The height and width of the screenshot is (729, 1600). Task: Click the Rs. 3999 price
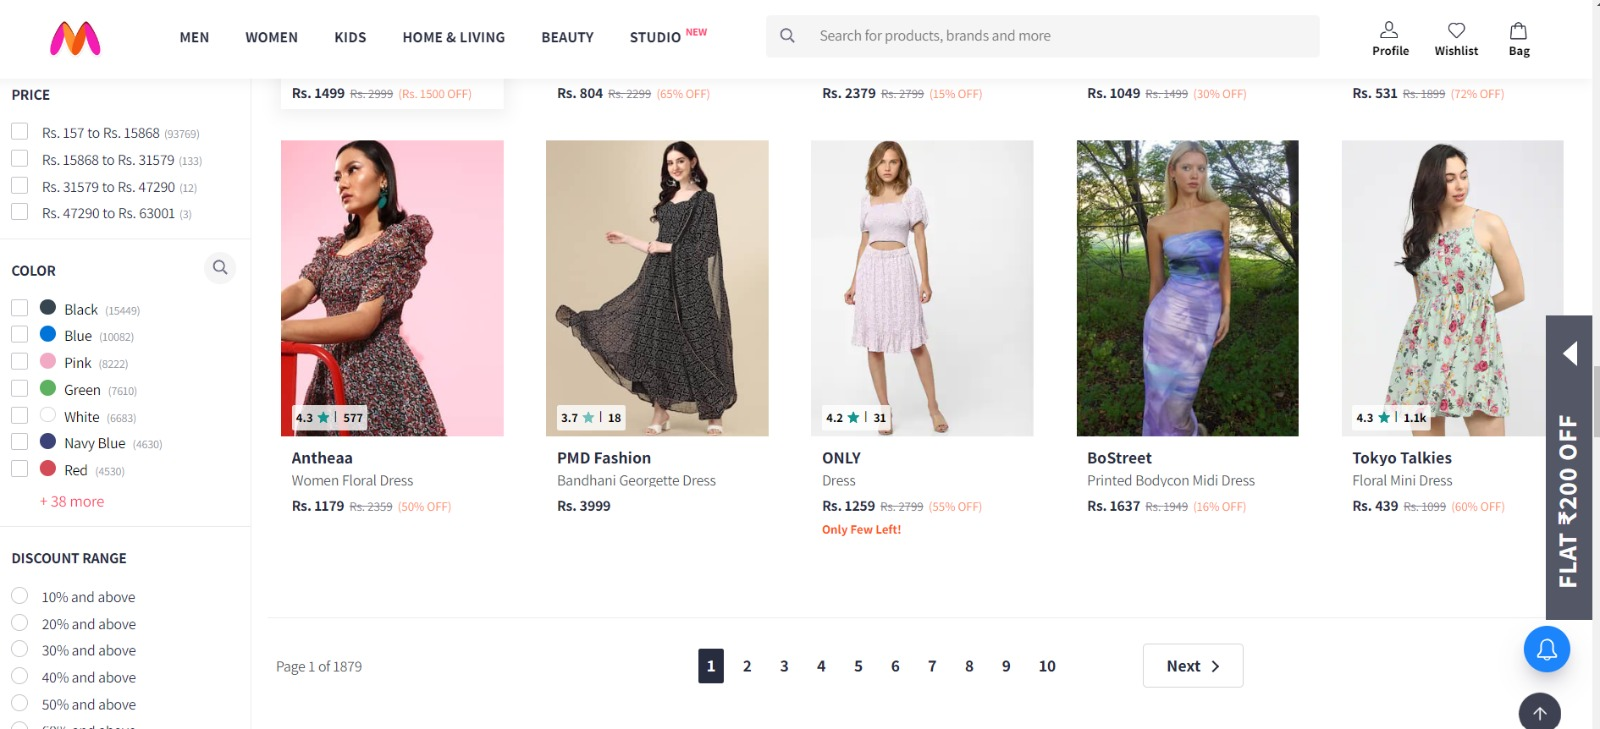[x=584, y=506]
